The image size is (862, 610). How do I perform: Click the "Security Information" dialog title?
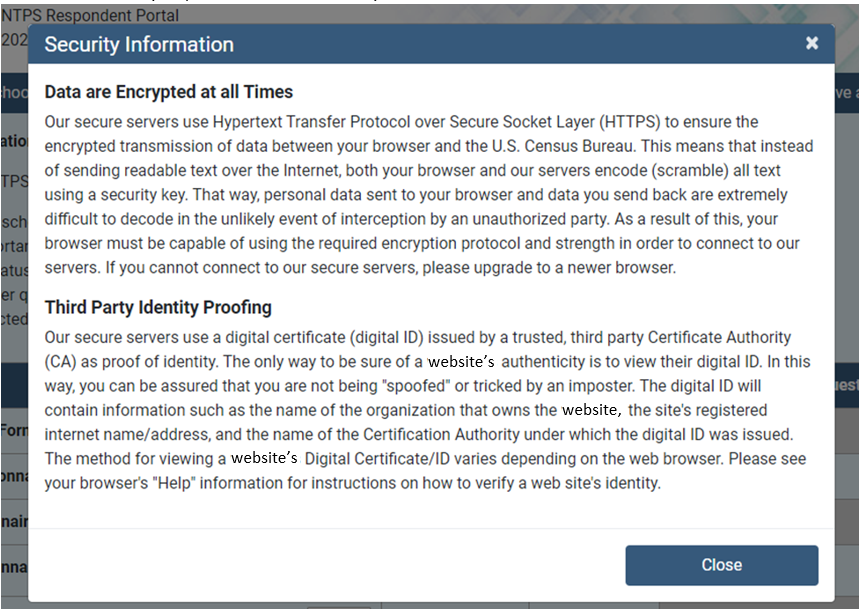coord(139,44)
